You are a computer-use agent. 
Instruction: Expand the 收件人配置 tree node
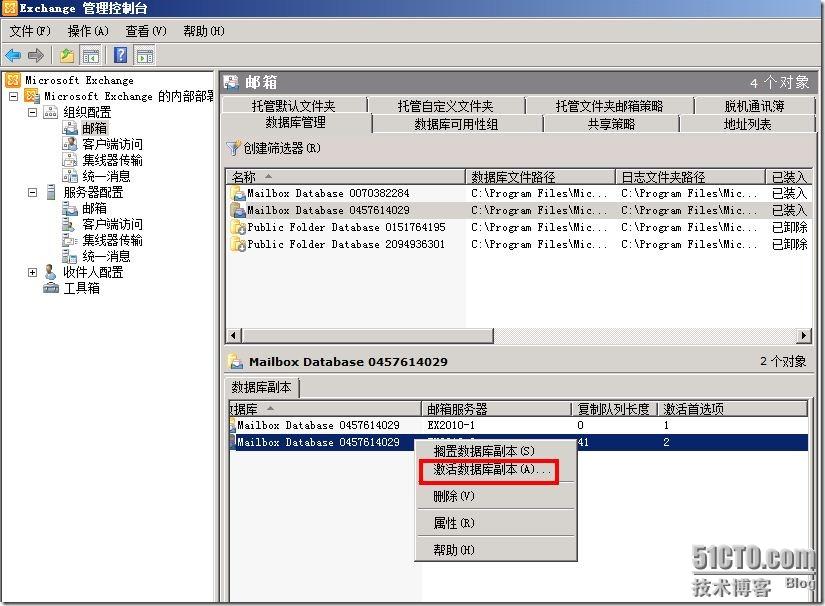(x=33, y=272)
